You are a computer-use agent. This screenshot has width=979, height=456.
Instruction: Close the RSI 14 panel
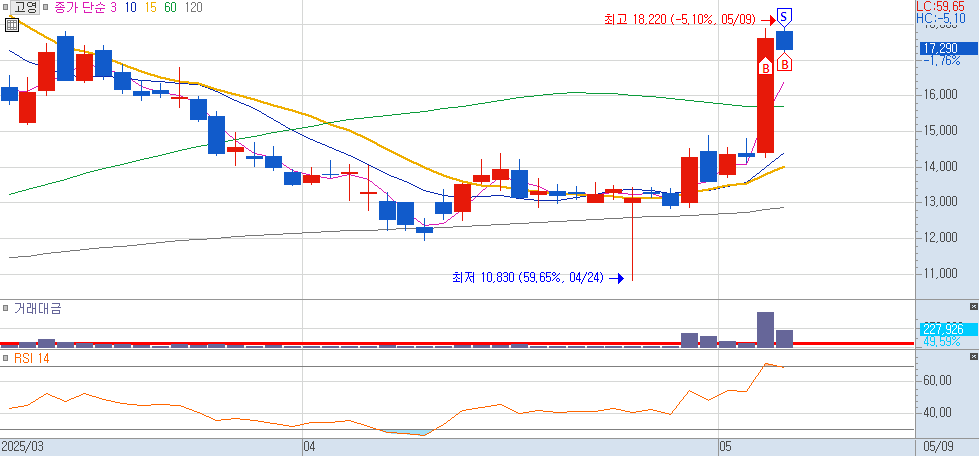tap(973, 356)
